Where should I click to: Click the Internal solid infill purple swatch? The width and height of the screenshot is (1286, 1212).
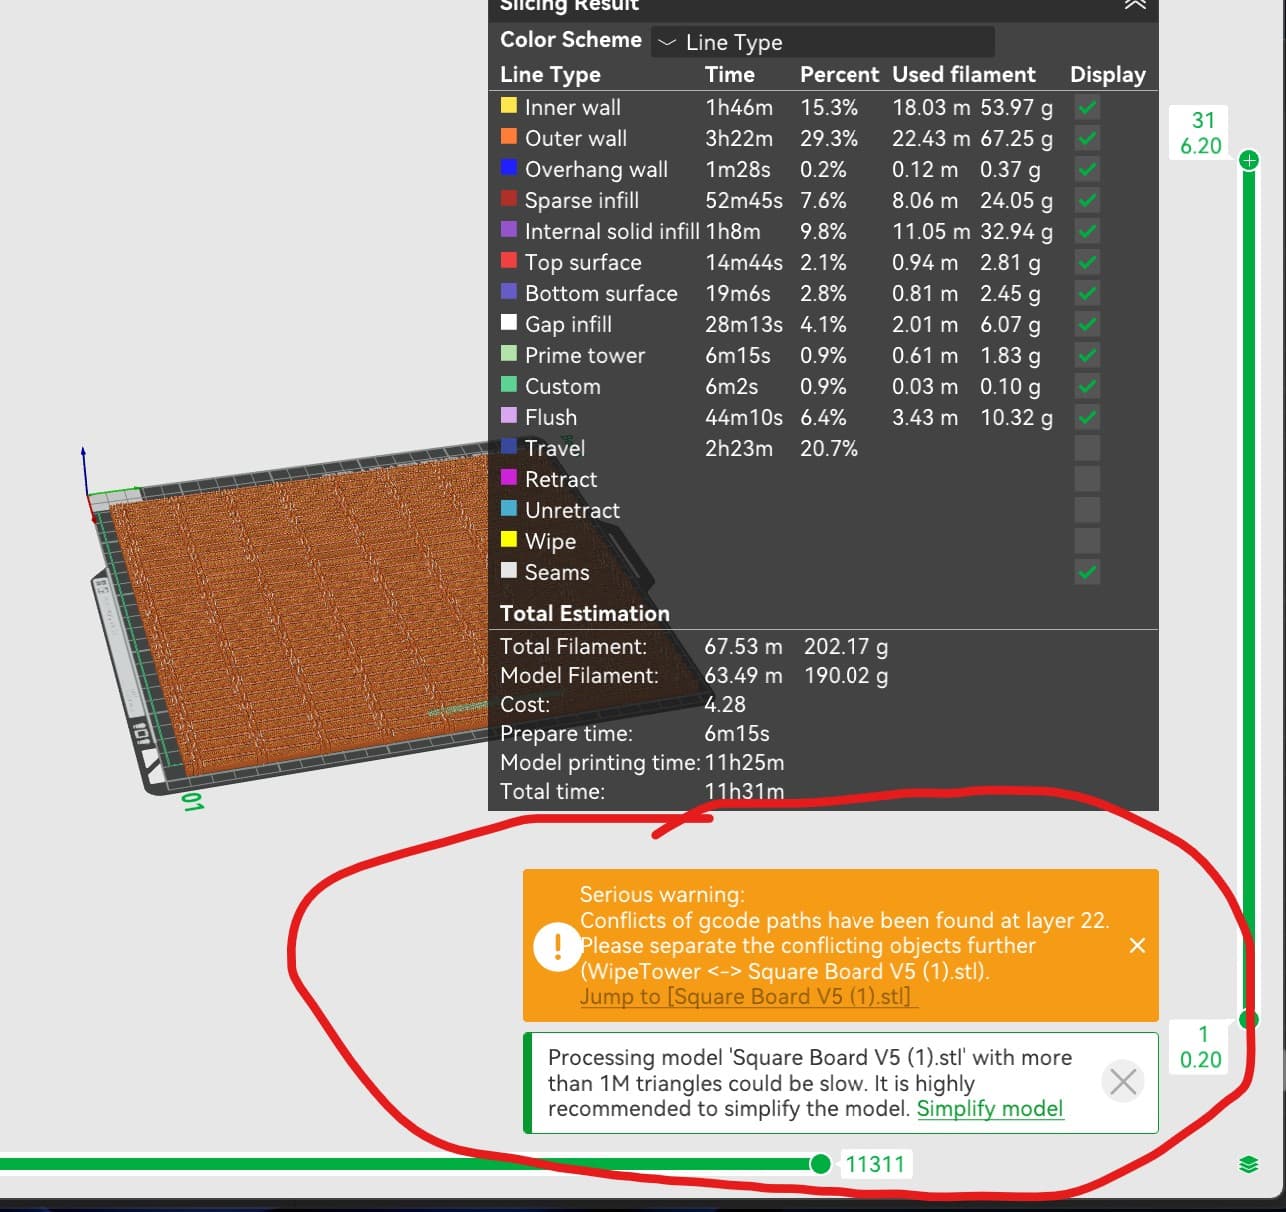[509, 229]
